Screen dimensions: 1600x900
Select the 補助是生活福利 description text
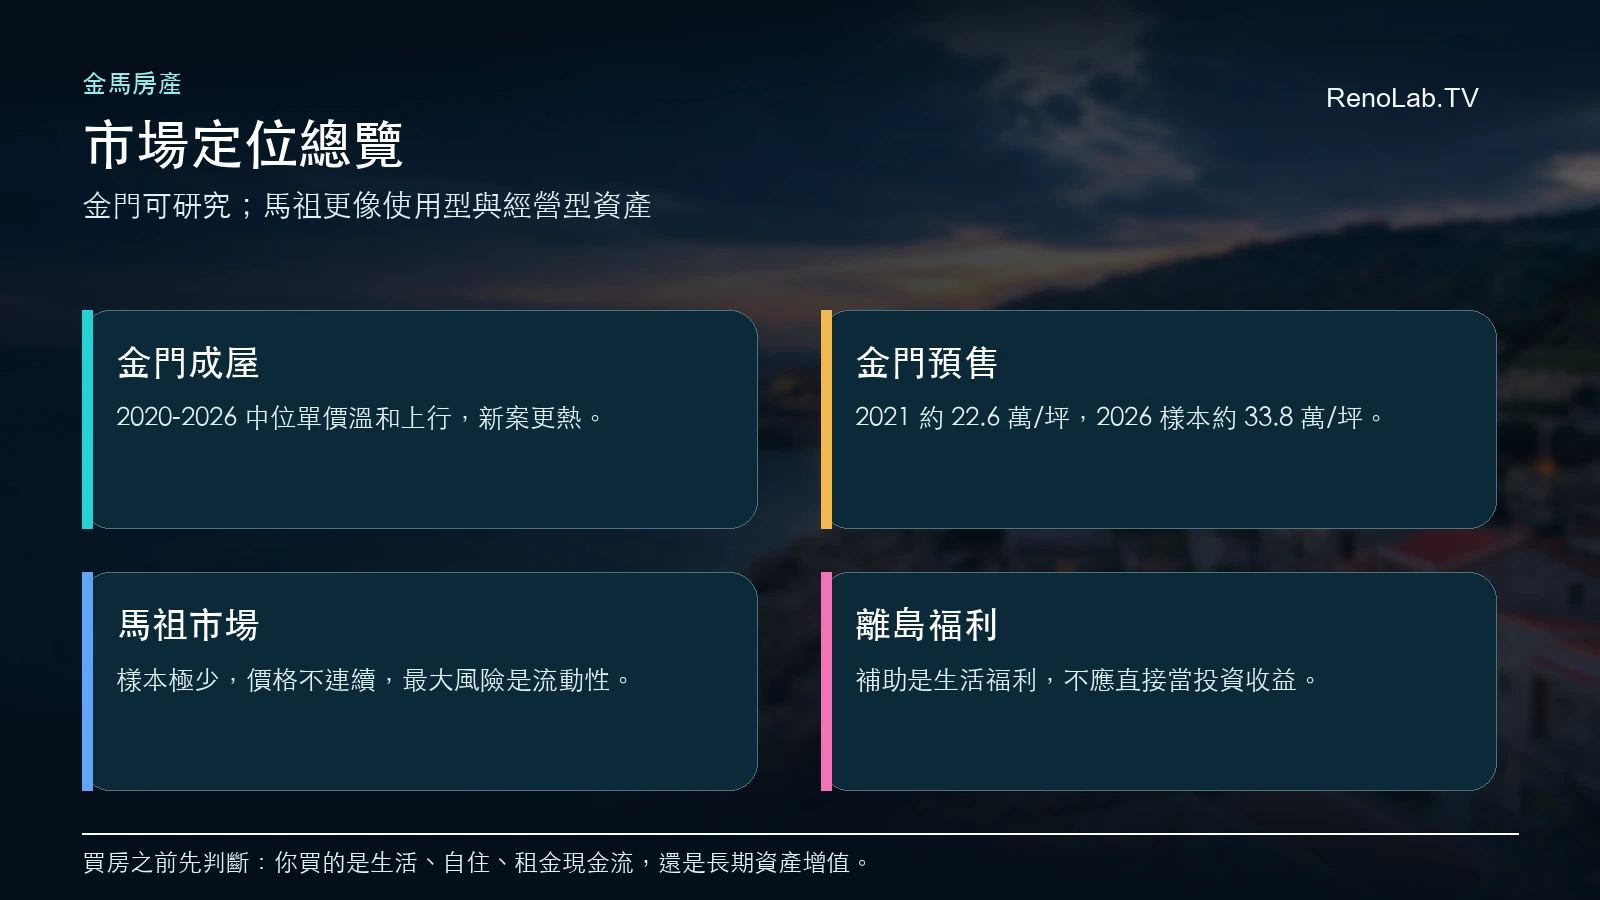click(1087, 680)
